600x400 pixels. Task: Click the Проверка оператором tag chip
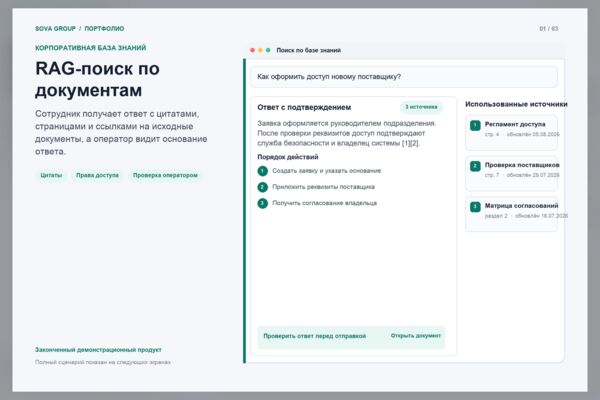coord(165,175)
